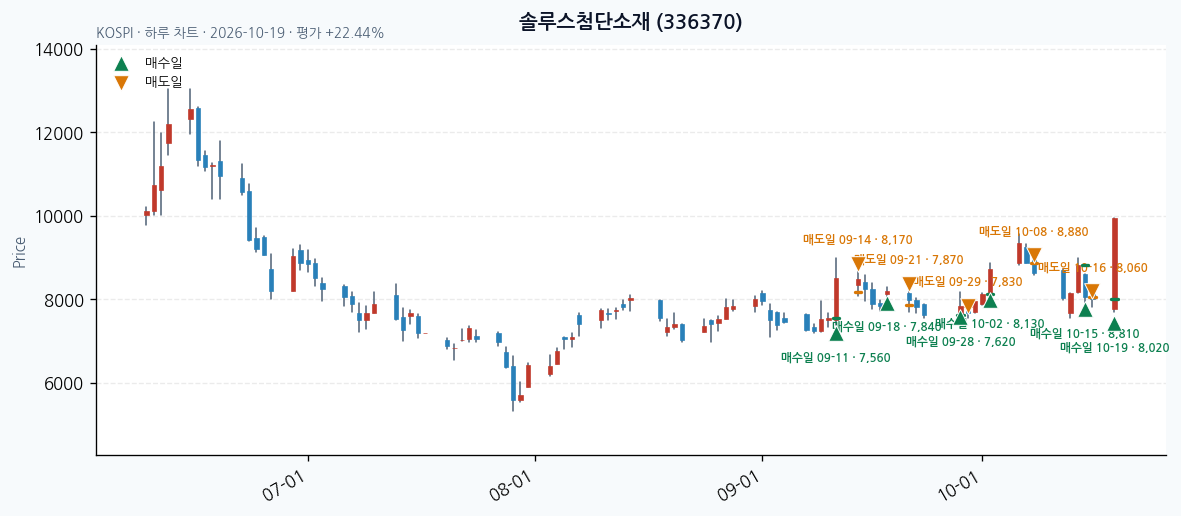Click the annotation 매수일 10-02 · 8,130
Image resolution: width=1181 pixels, height=516 pixels.
pyautogui.click(x=990, y=324)
